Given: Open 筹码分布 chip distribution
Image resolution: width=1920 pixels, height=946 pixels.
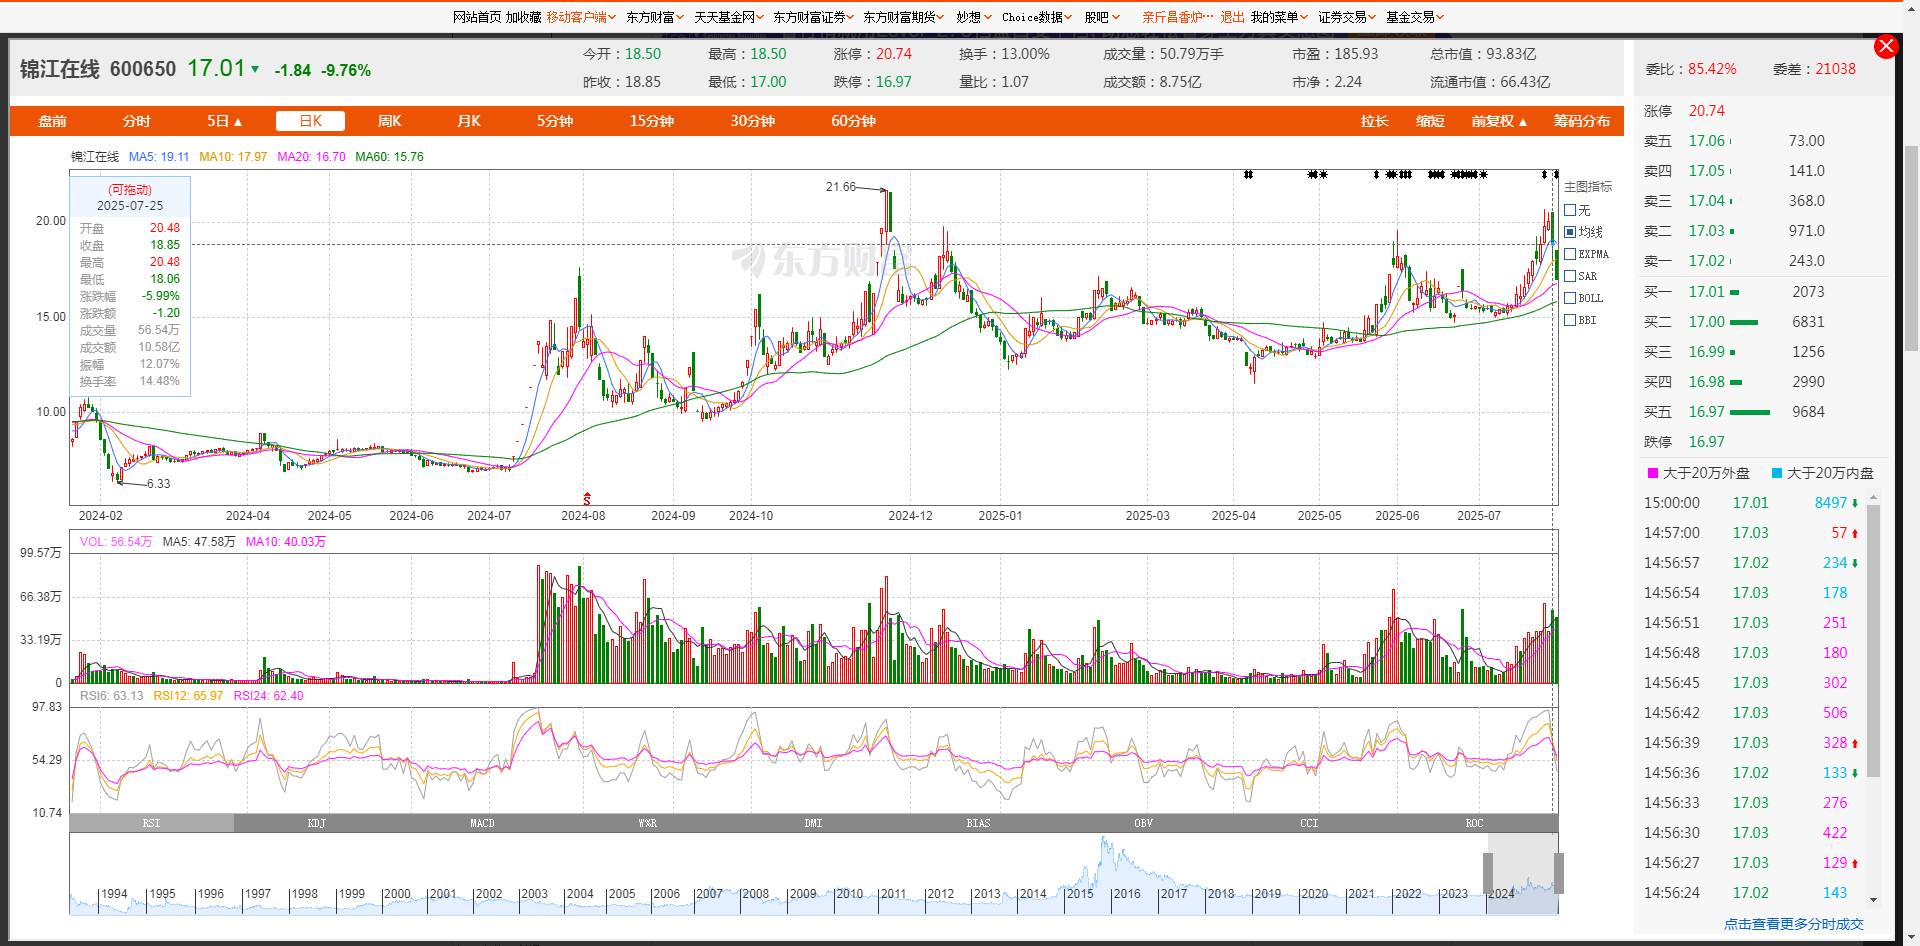Looking at the screenshot, I should pos(1581,121).
